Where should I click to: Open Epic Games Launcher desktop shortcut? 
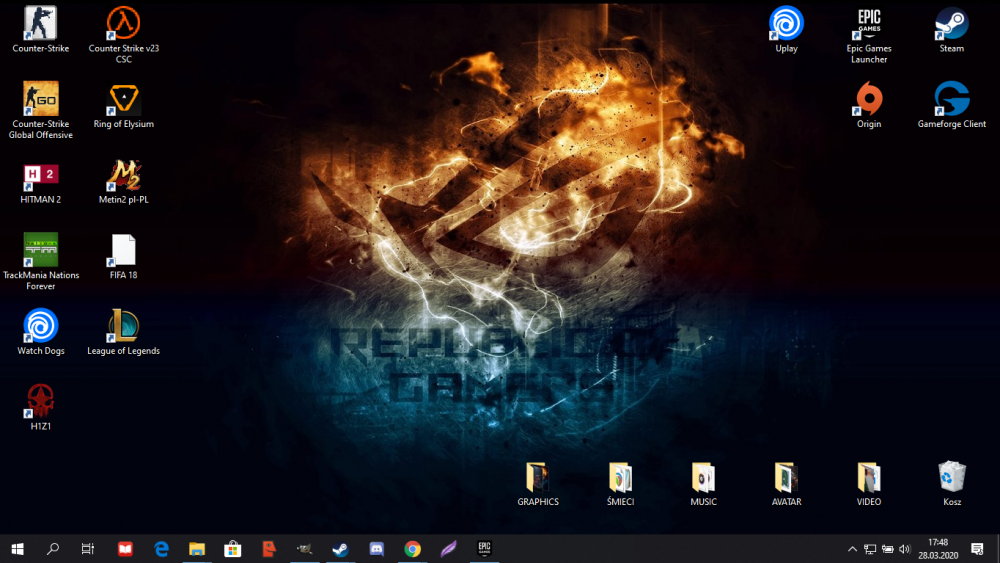(x=869, y=34)
